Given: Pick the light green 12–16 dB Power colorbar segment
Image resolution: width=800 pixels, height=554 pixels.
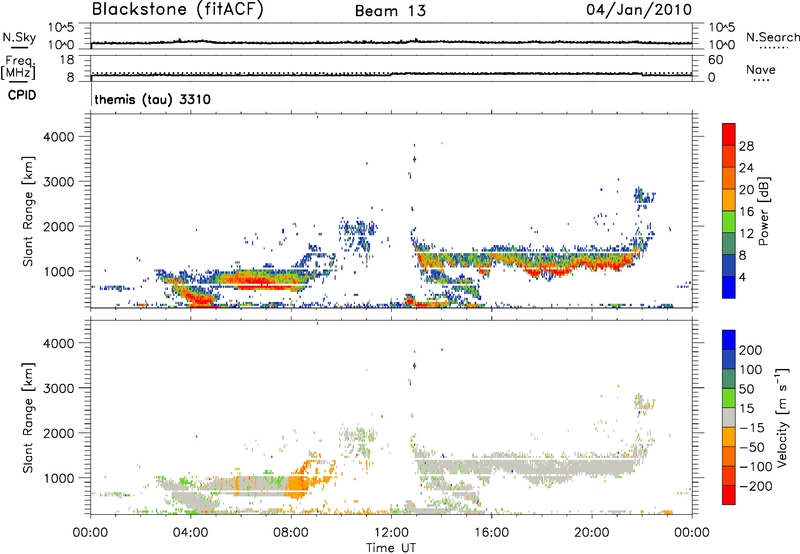Looking at the screenshot, I should tap(729, 222).
